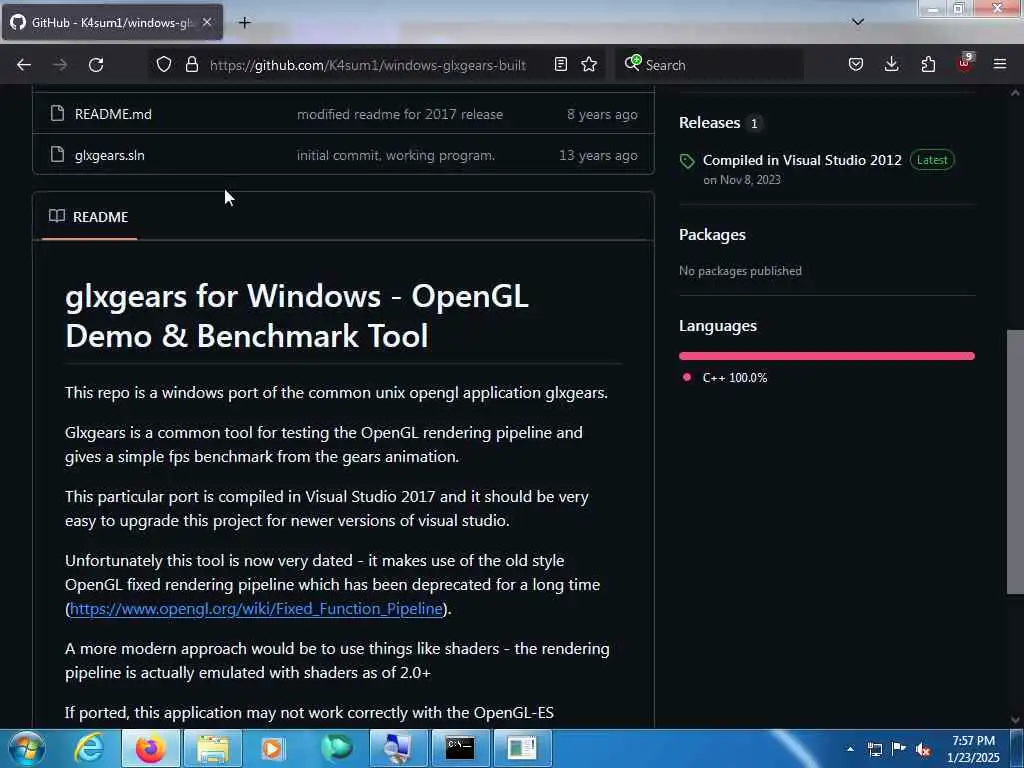Viewport: 1024px width, 768px height.
Task: Open glxgears.sln file
Action: click(x=110, y=155)
